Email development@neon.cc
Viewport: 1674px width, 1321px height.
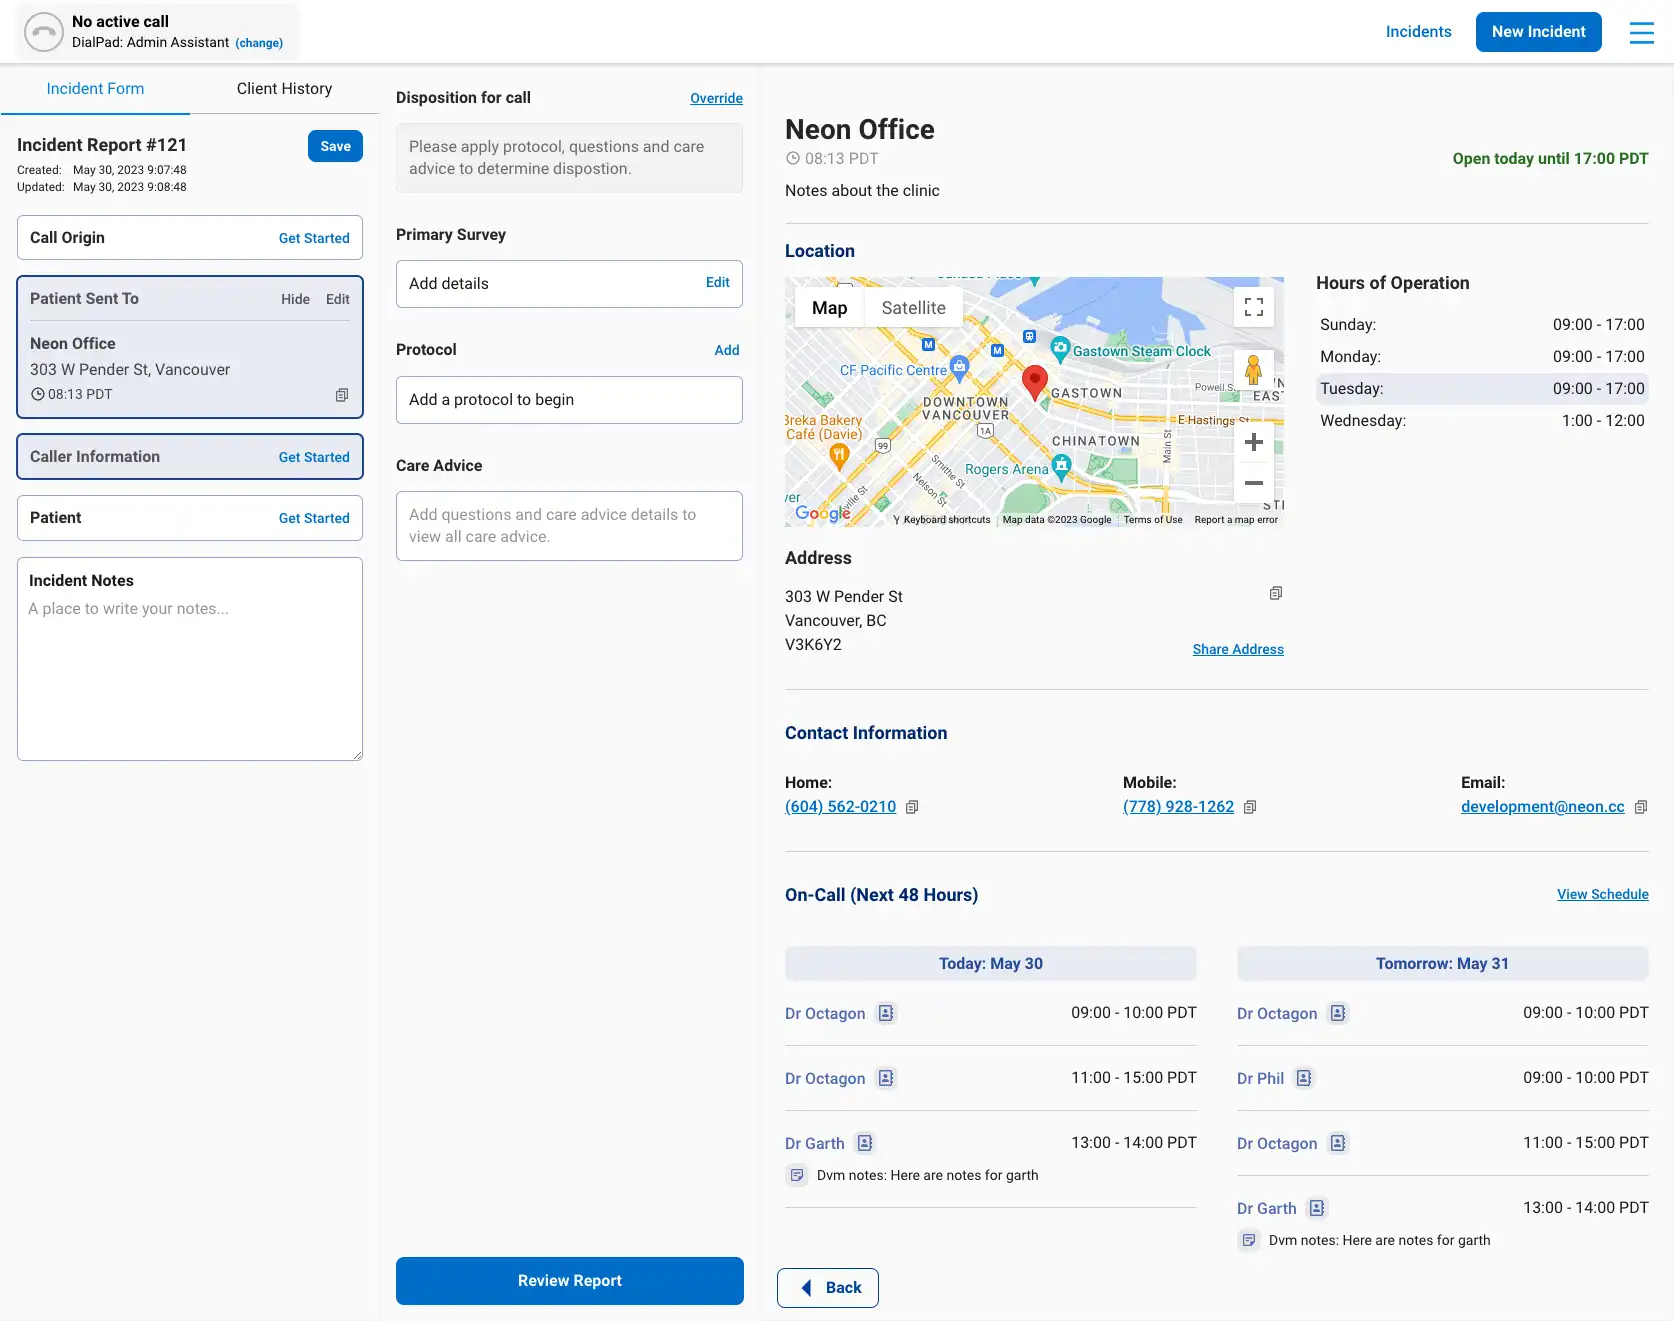(x=1543, y=807)
